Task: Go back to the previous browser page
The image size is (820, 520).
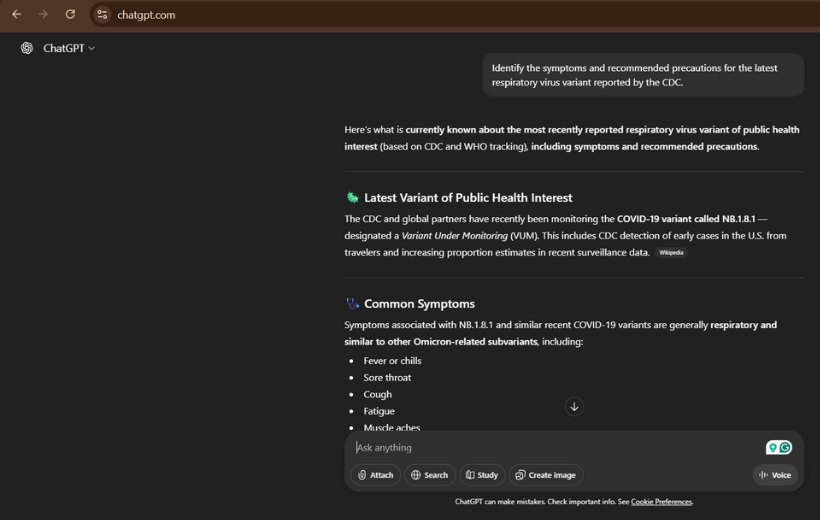Action: 16,14
